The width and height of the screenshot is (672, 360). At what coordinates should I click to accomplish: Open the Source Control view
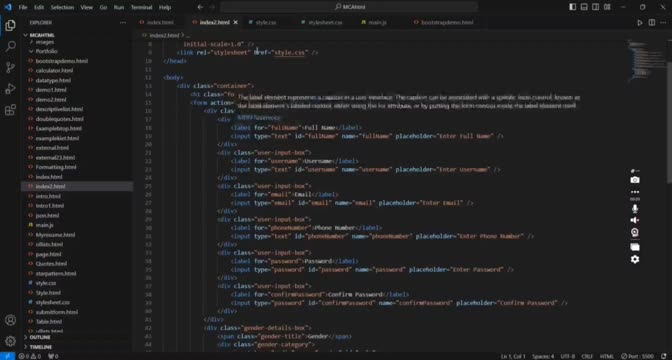10,67
